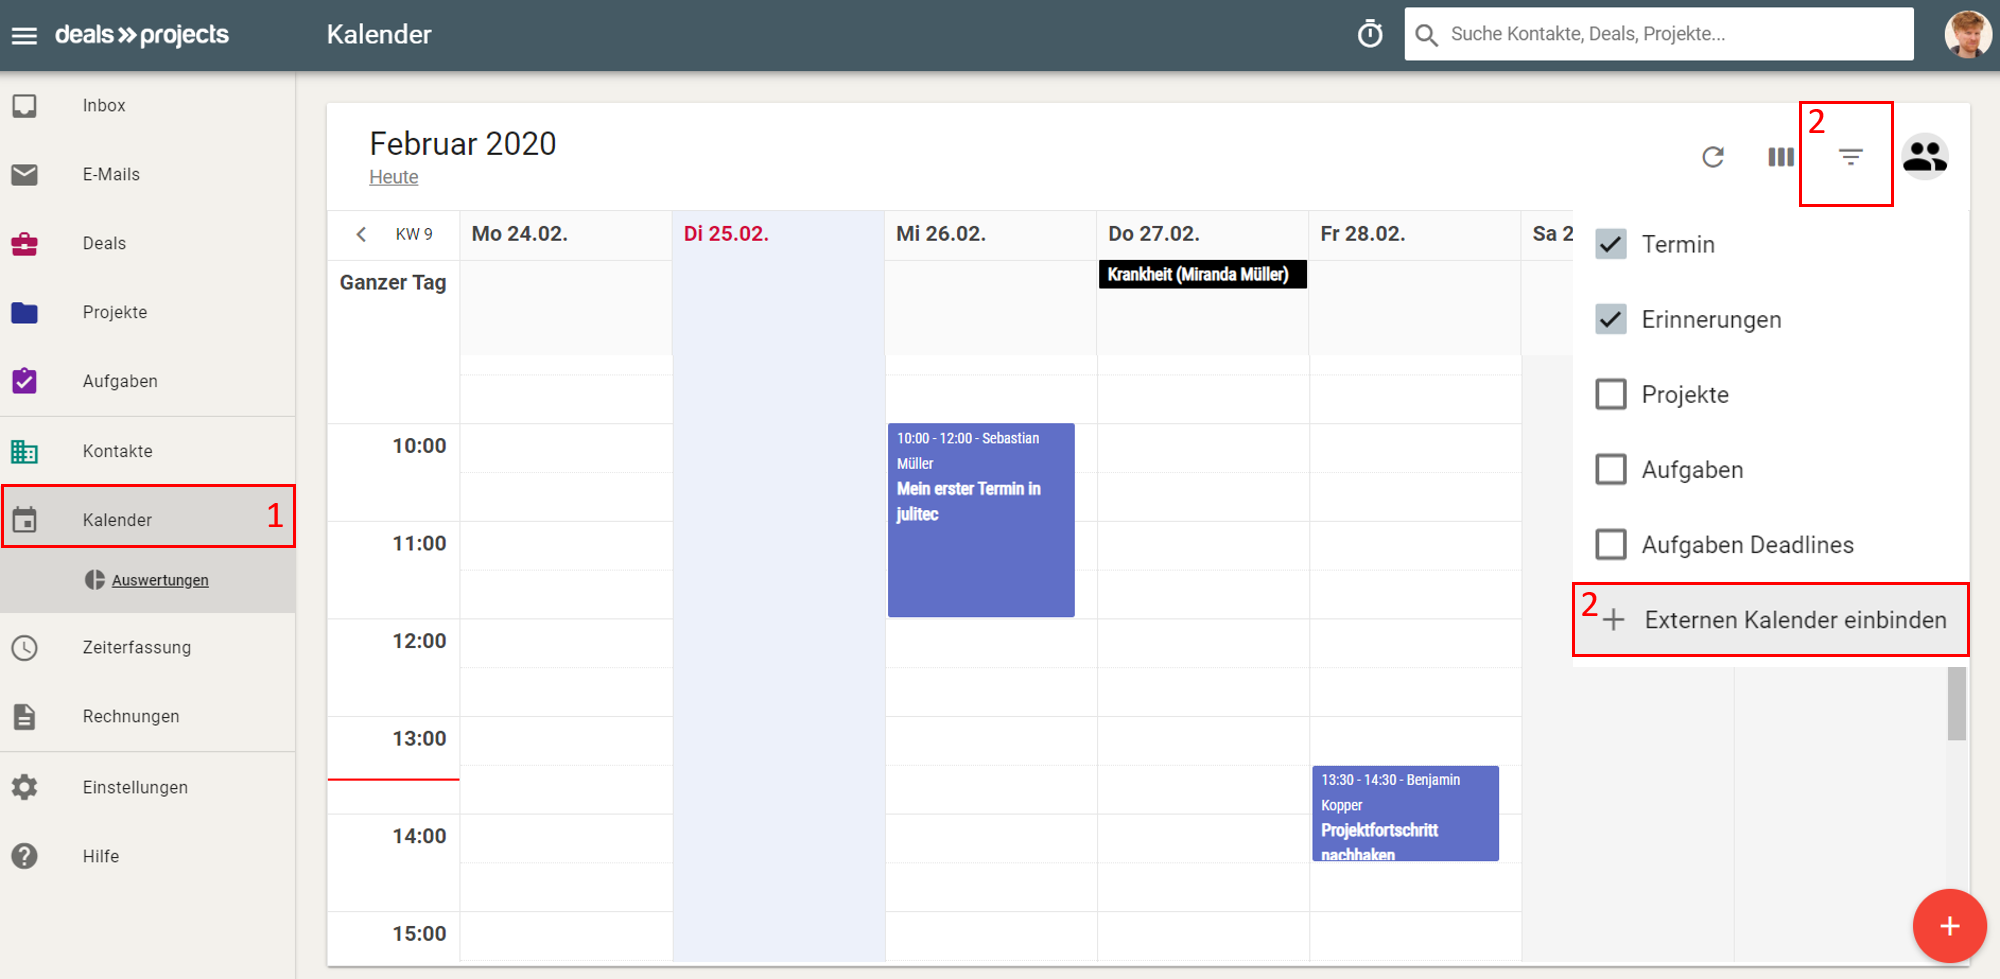Uncheck the Erinnerungen checkbox

pyautogui.click(x=1611, y=319)
